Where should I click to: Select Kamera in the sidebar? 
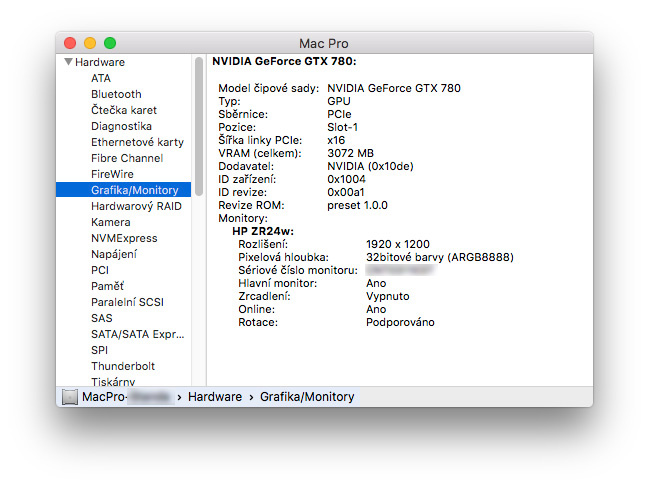111,222
